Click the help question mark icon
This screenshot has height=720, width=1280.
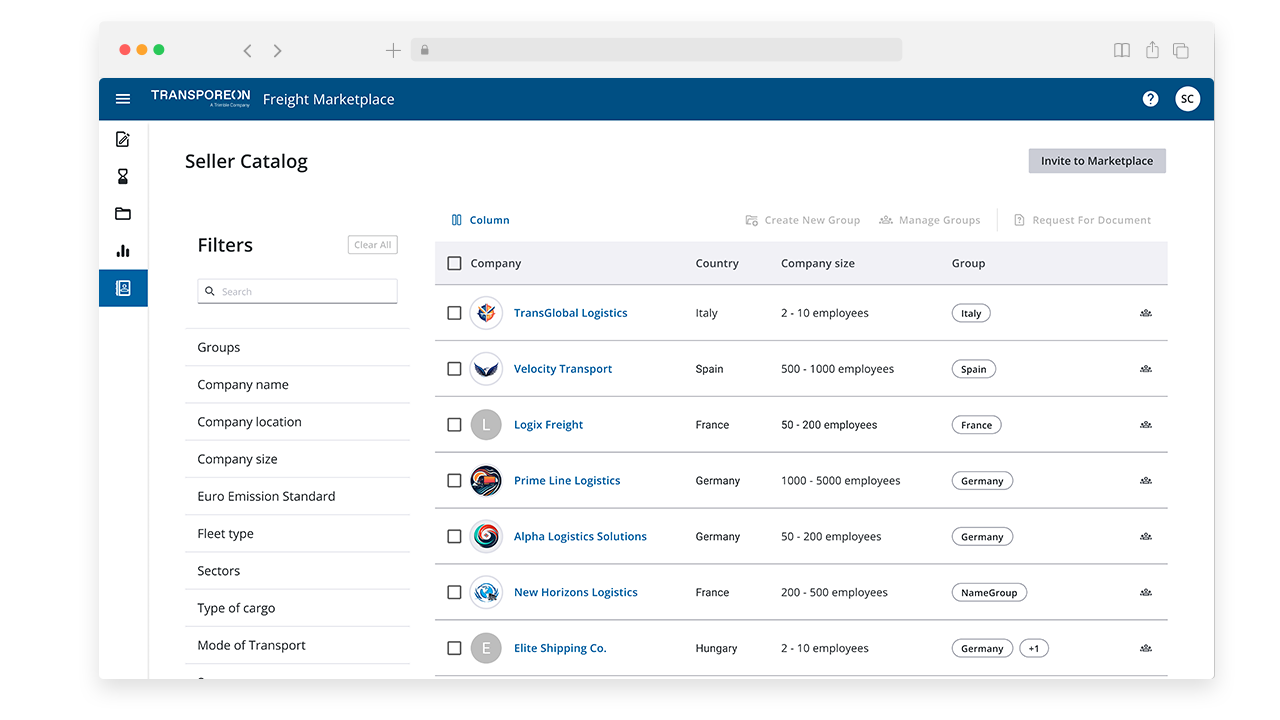point(1150,99)
